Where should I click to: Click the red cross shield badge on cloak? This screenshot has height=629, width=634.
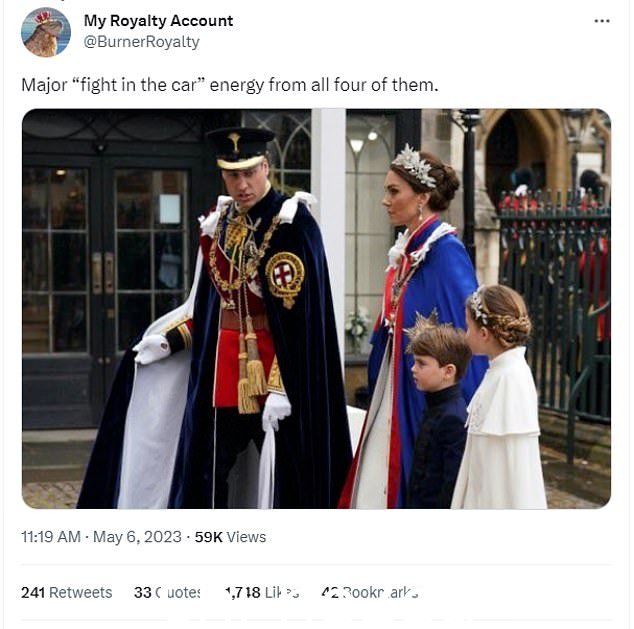point(285,277)
